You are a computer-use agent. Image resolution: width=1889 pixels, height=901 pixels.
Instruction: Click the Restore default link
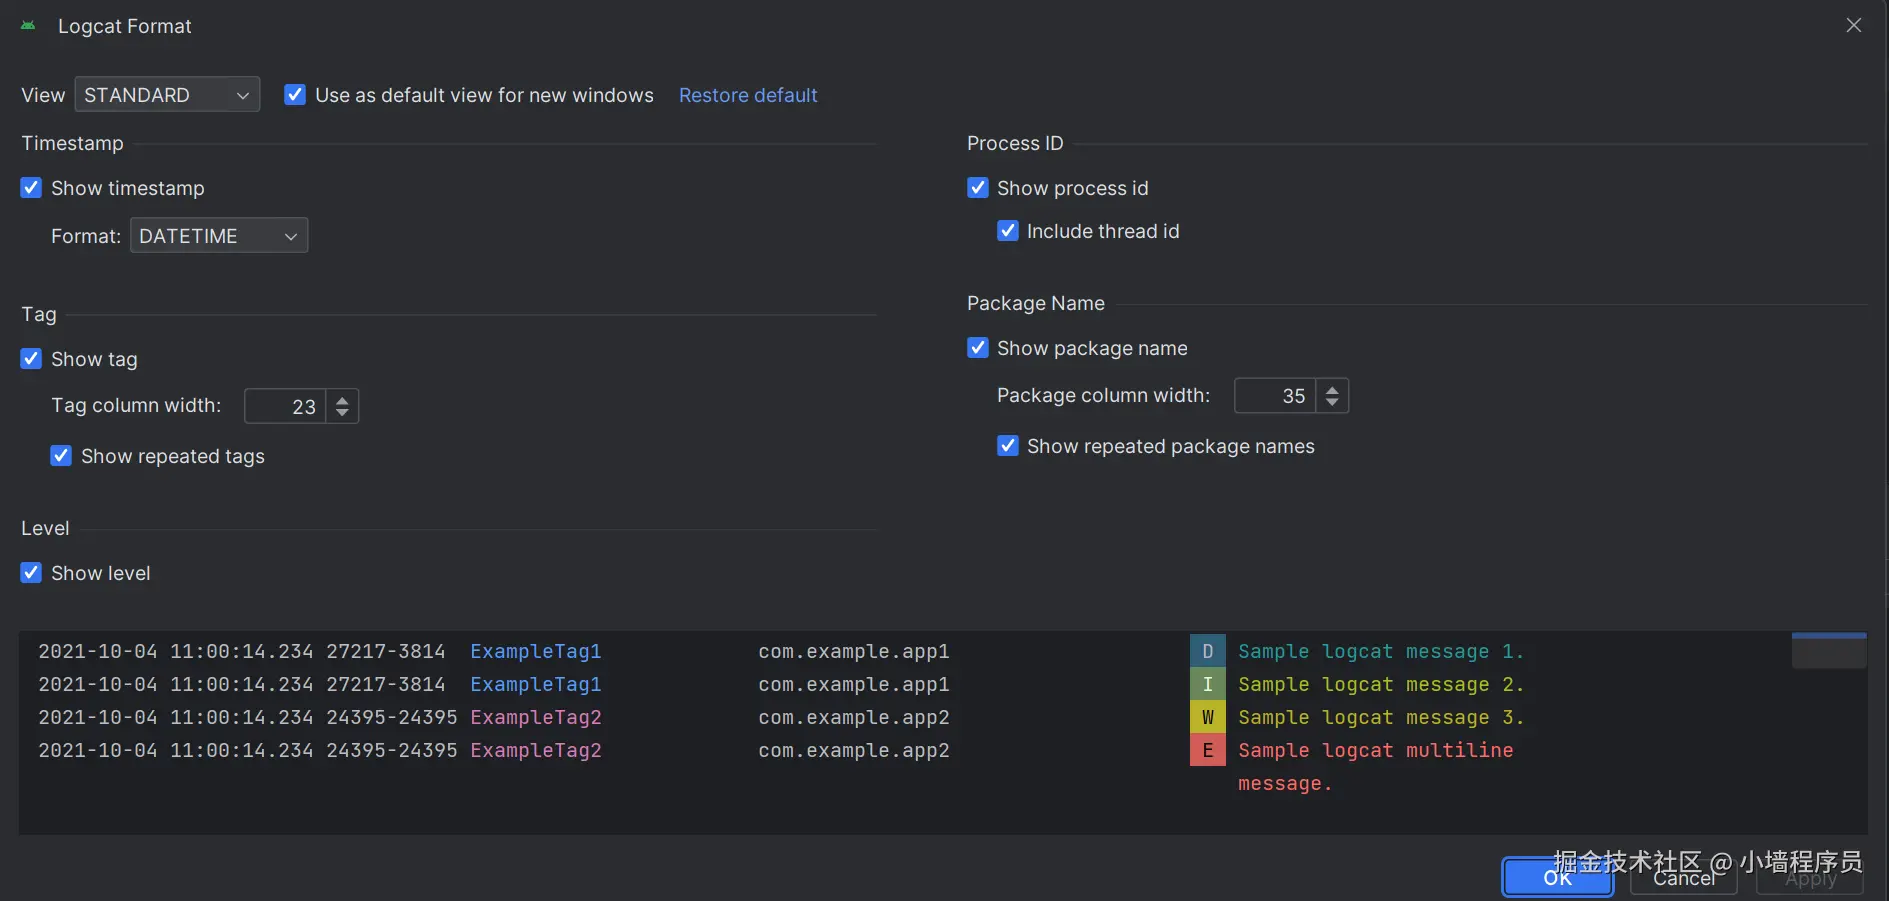[748, 95]
